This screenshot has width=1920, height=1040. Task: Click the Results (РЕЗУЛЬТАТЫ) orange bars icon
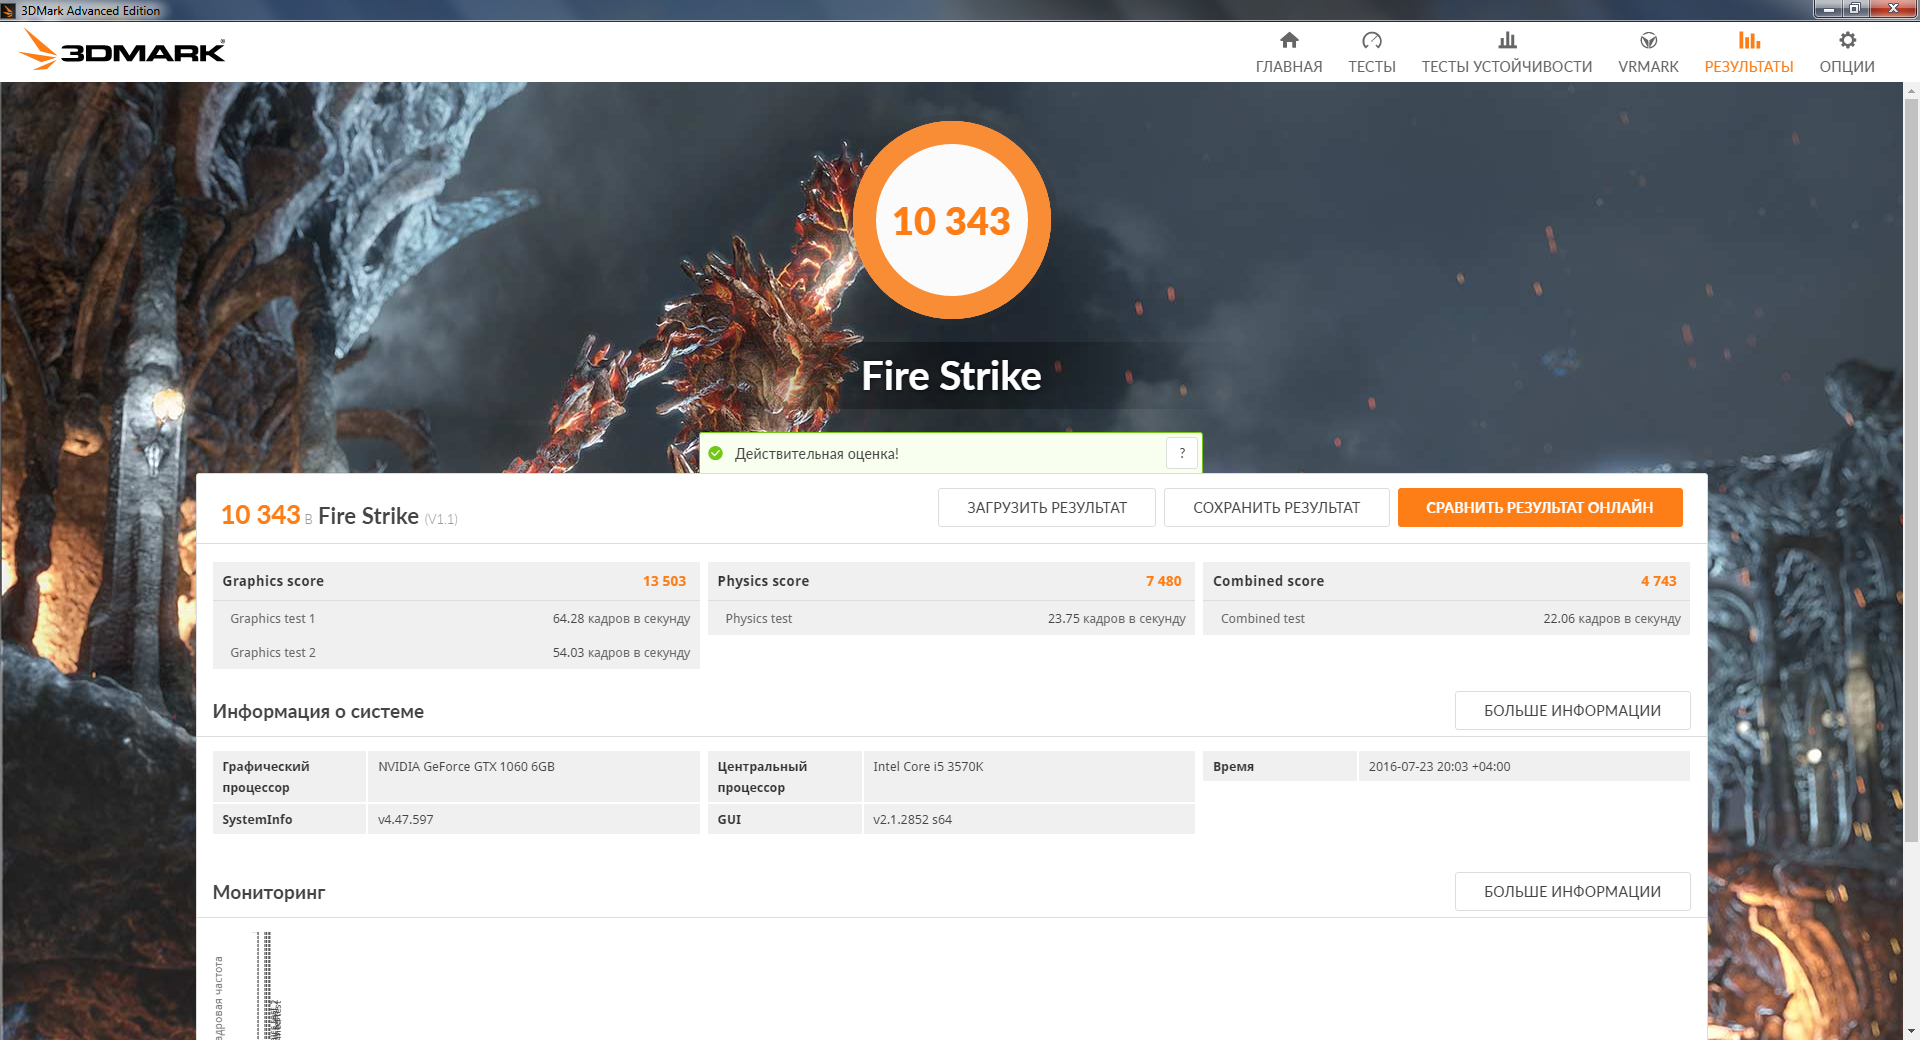coord(1749,40)
